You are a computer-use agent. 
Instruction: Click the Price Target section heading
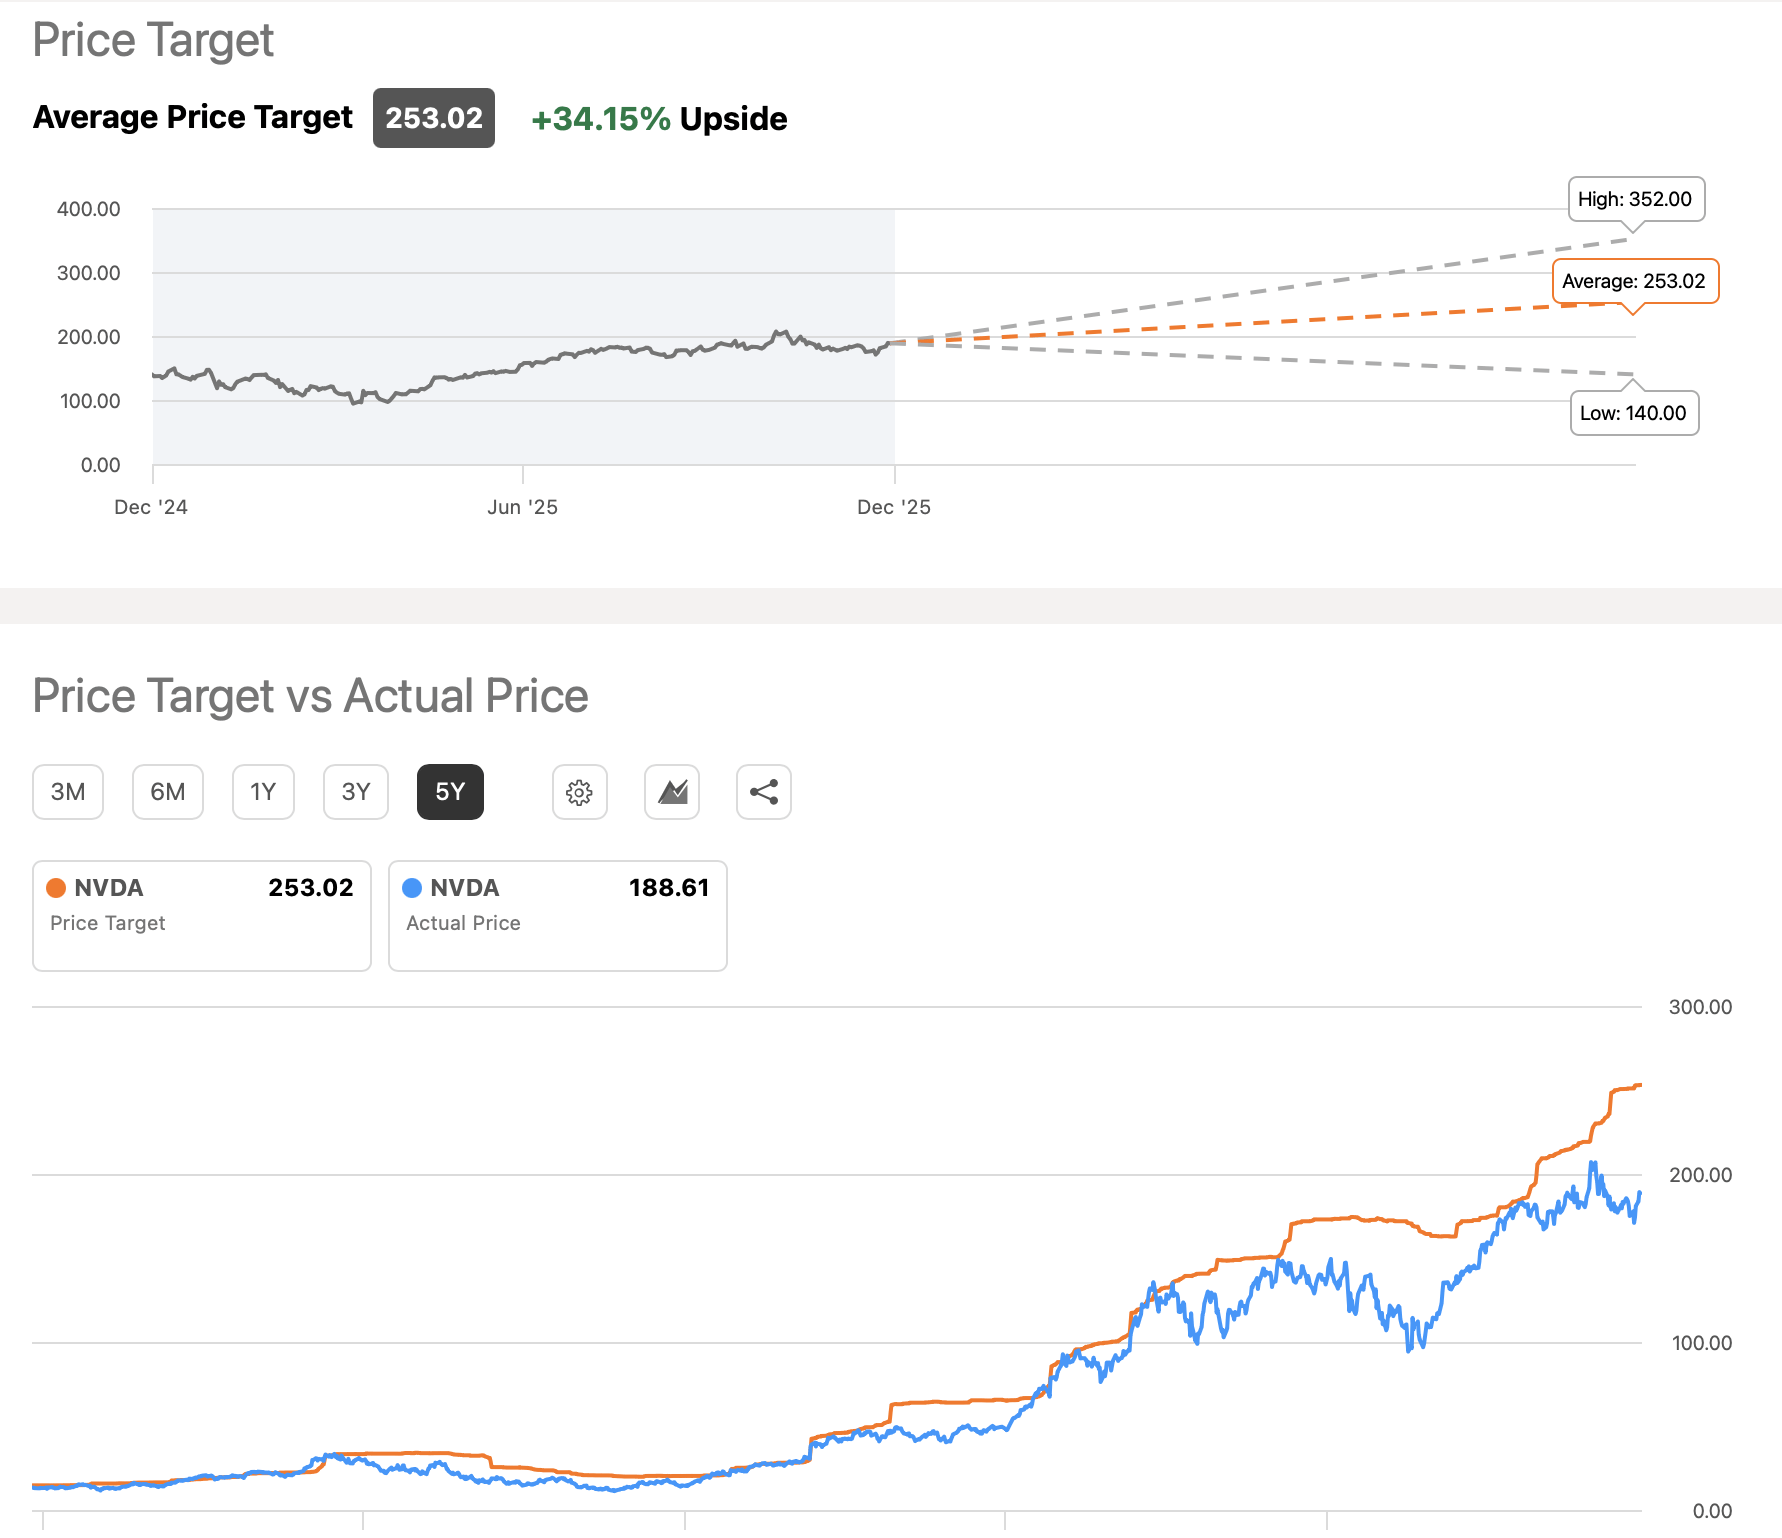point(152,40)
